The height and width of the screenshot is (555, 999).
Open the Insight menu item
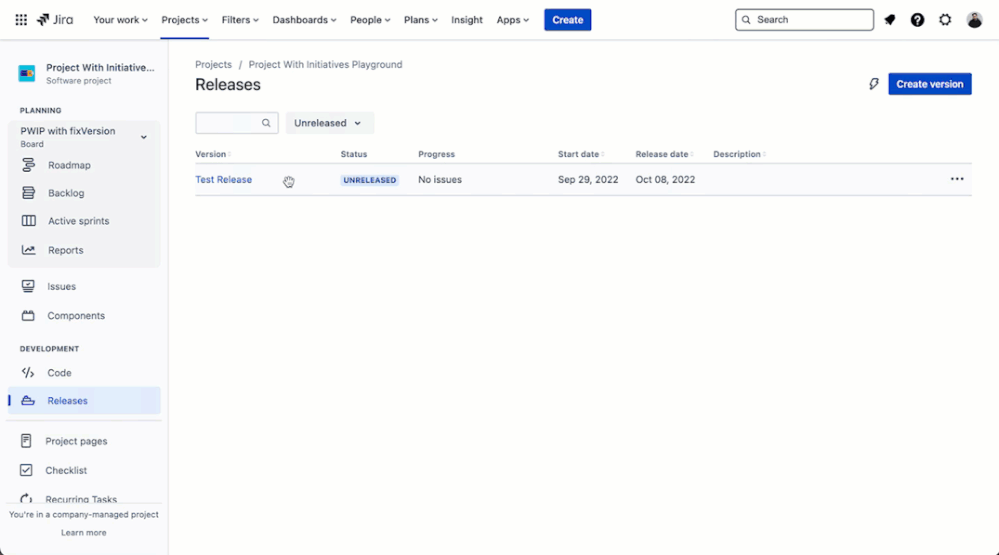pos(467,20)
